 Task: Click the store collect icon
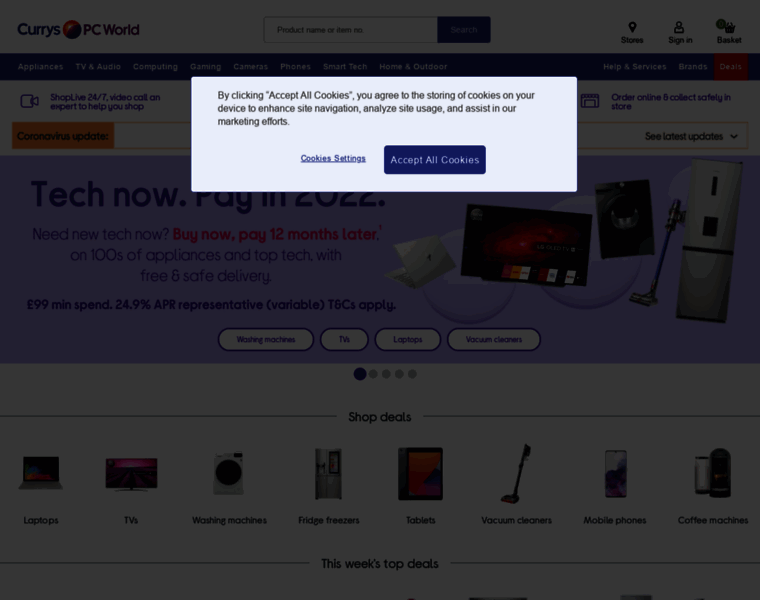(x=590, y=101)
